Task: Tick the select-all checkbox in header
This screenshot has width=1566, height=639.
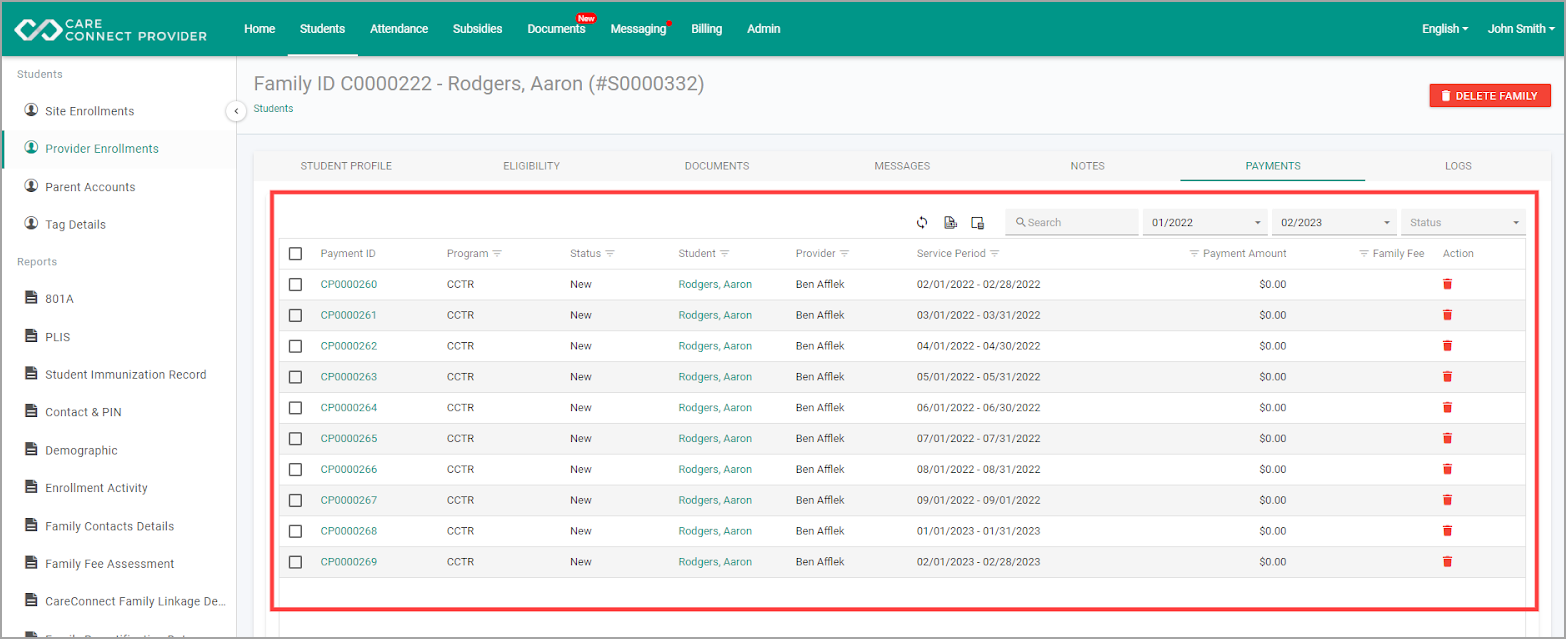Action: point(295,254)
